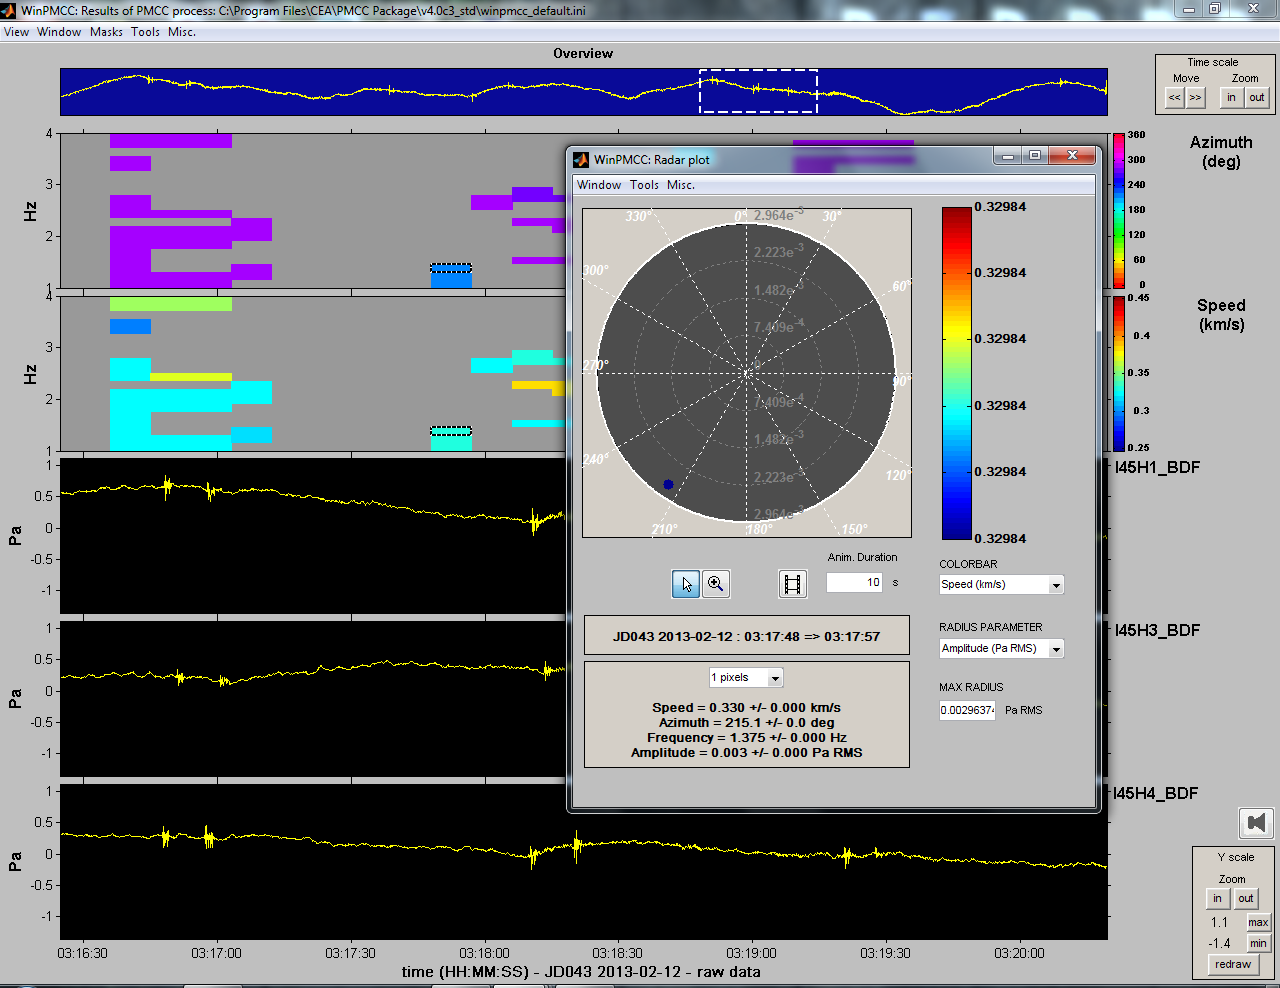1280x988 pixels.
Task: Click the I45H1_BDF channel label
Action: (x=1157, y=467)
